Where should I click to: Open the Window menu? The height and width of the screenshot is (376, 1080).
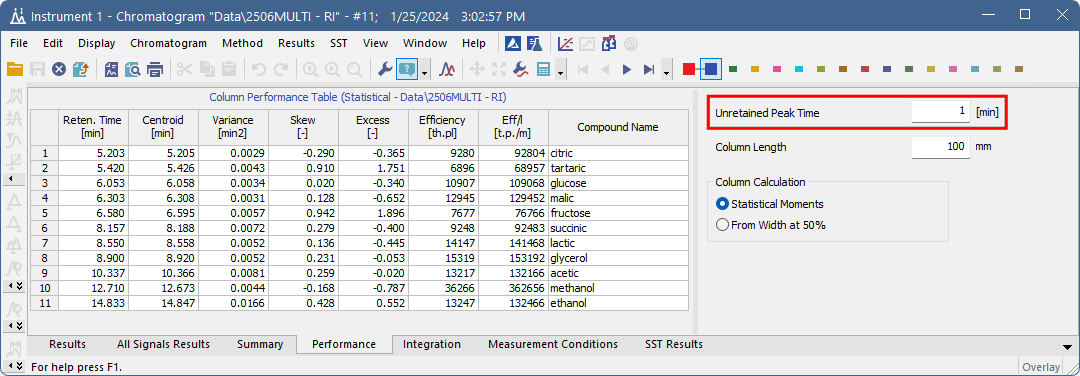pyautogui.click(x=425, y=43)
